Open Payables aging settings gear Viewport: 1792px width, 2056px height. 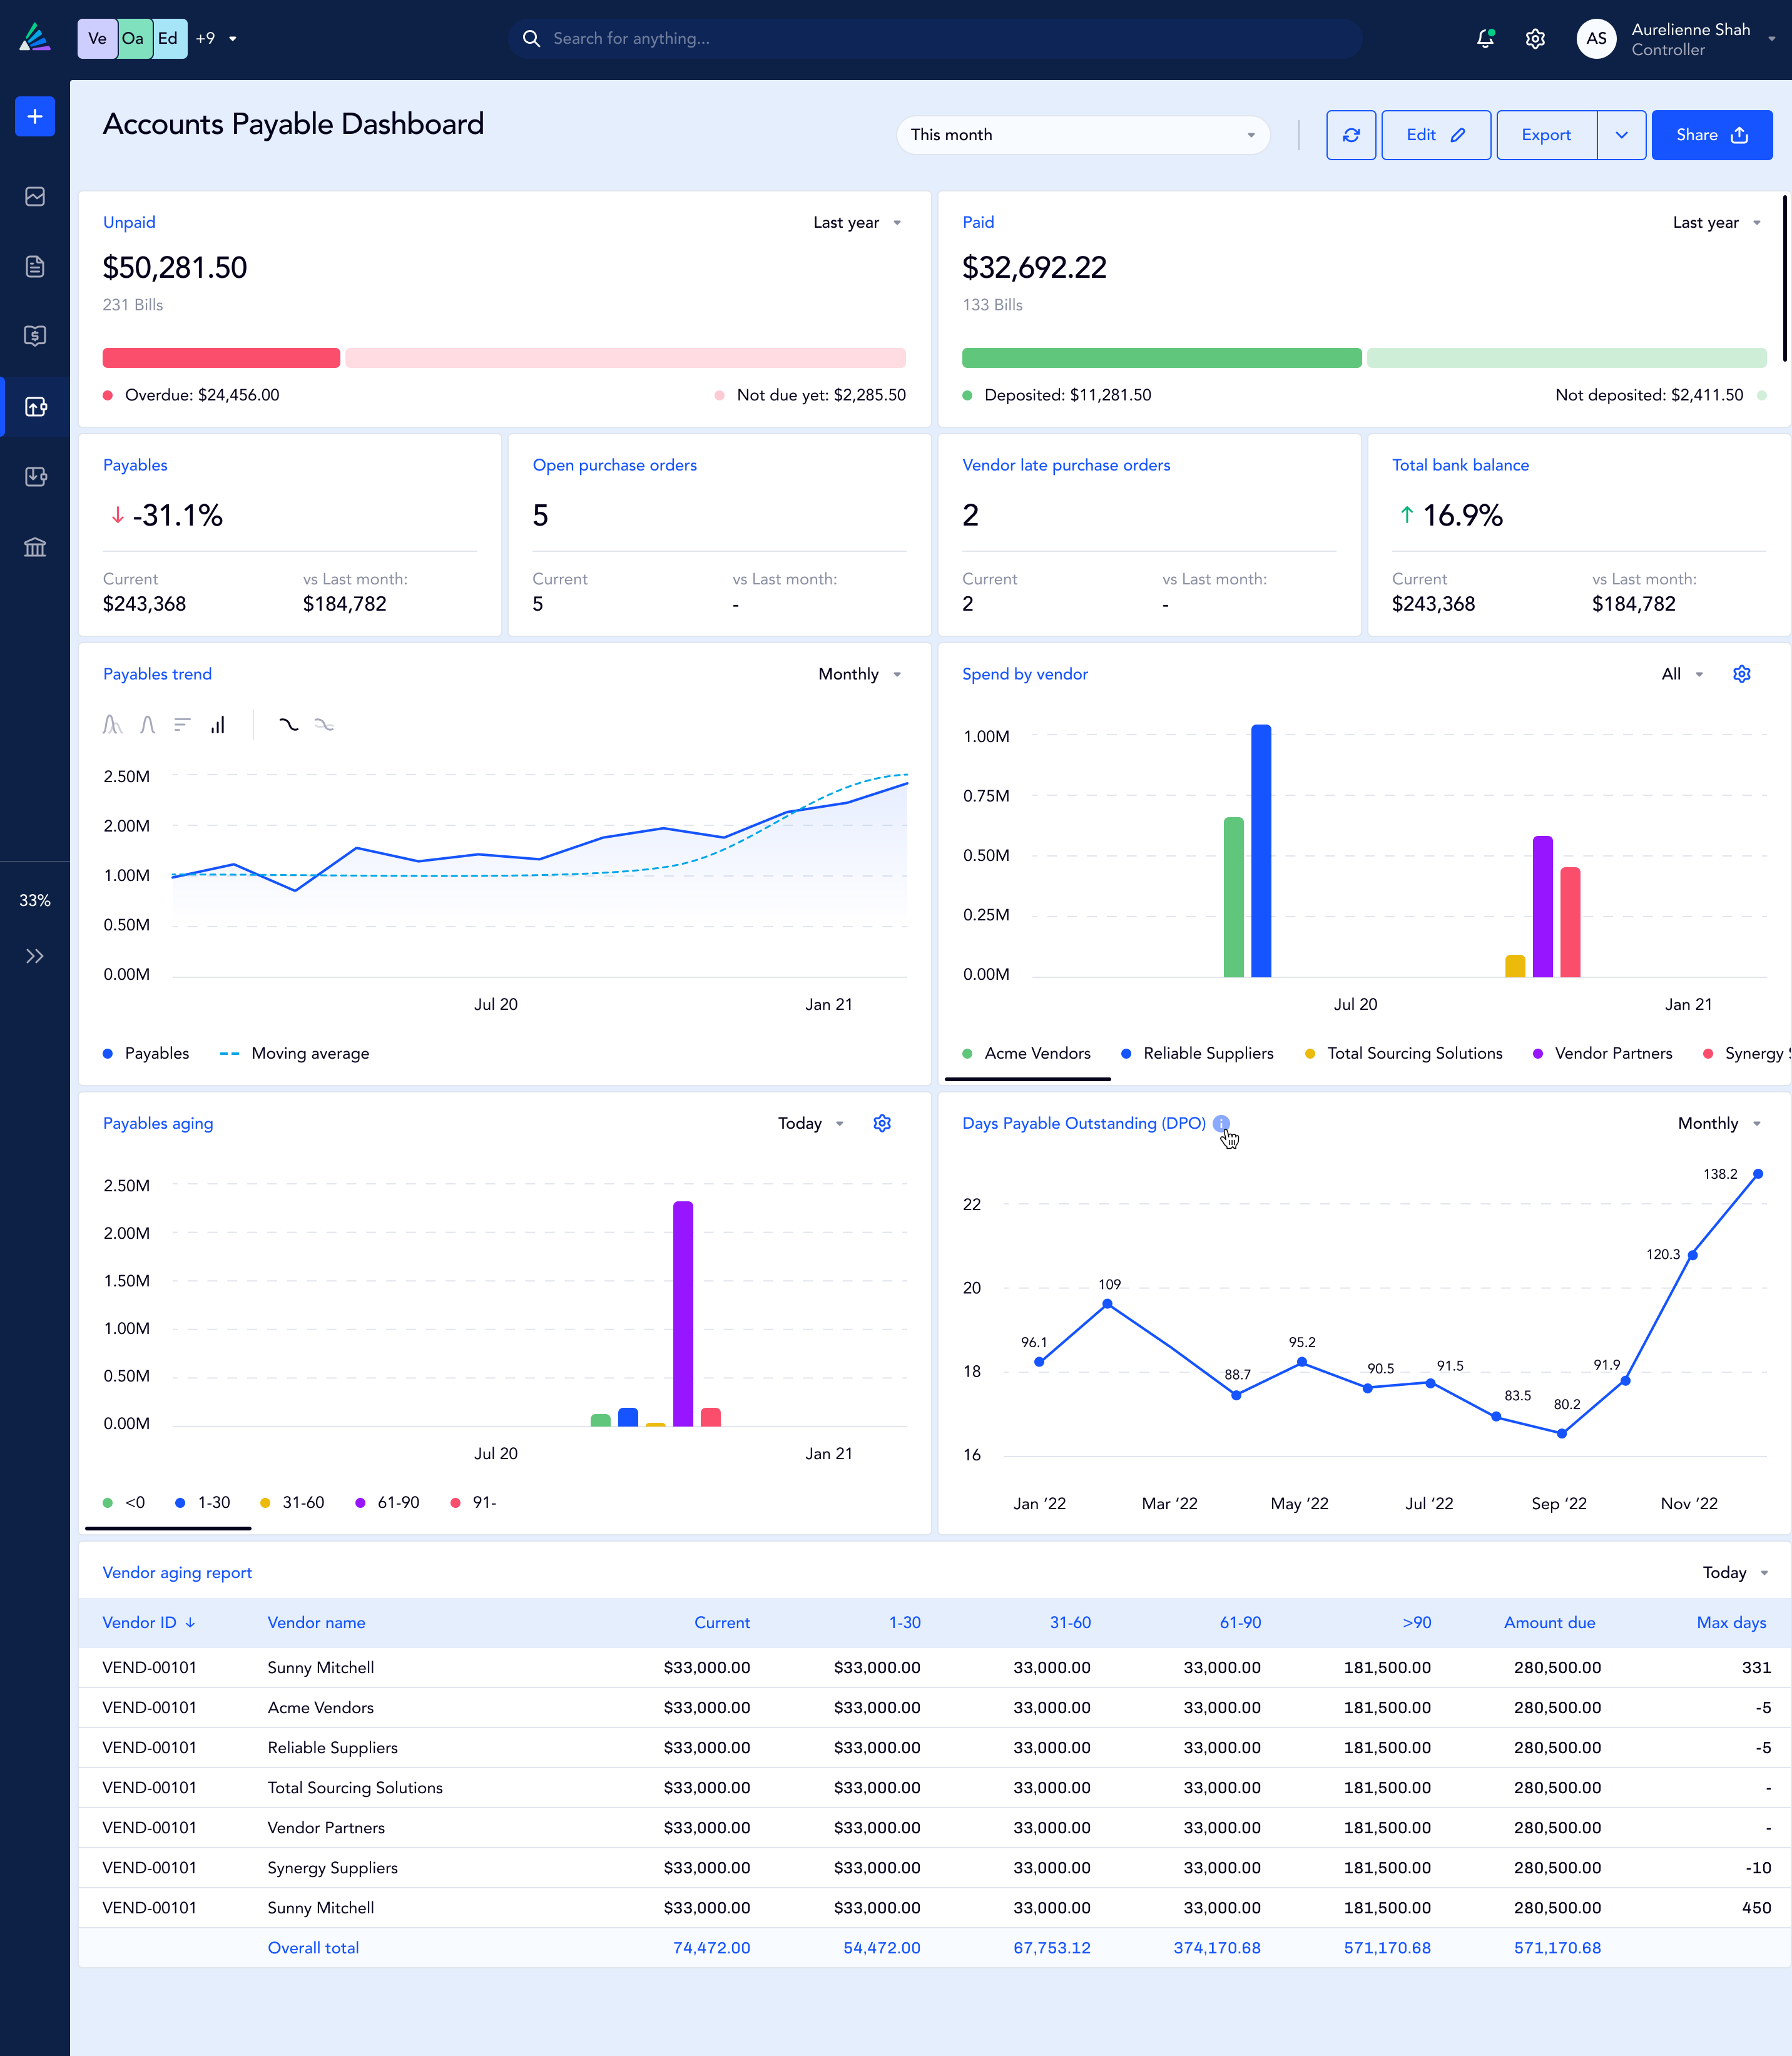coord(881,1123)
